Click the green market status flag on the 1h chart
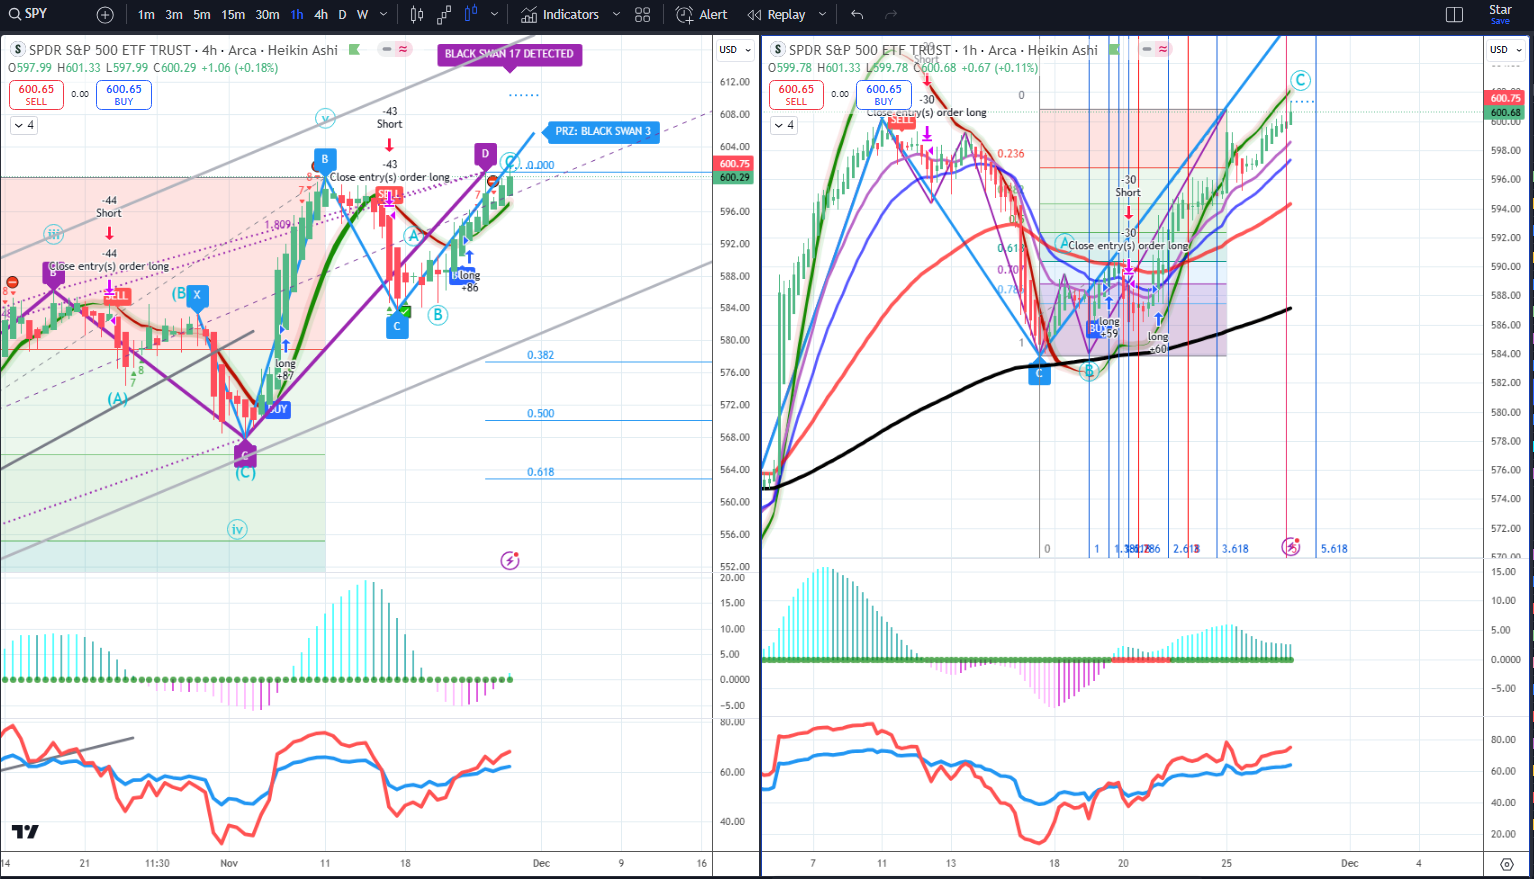This screenshot has height=879, width=1534. tap(1115, 49)
